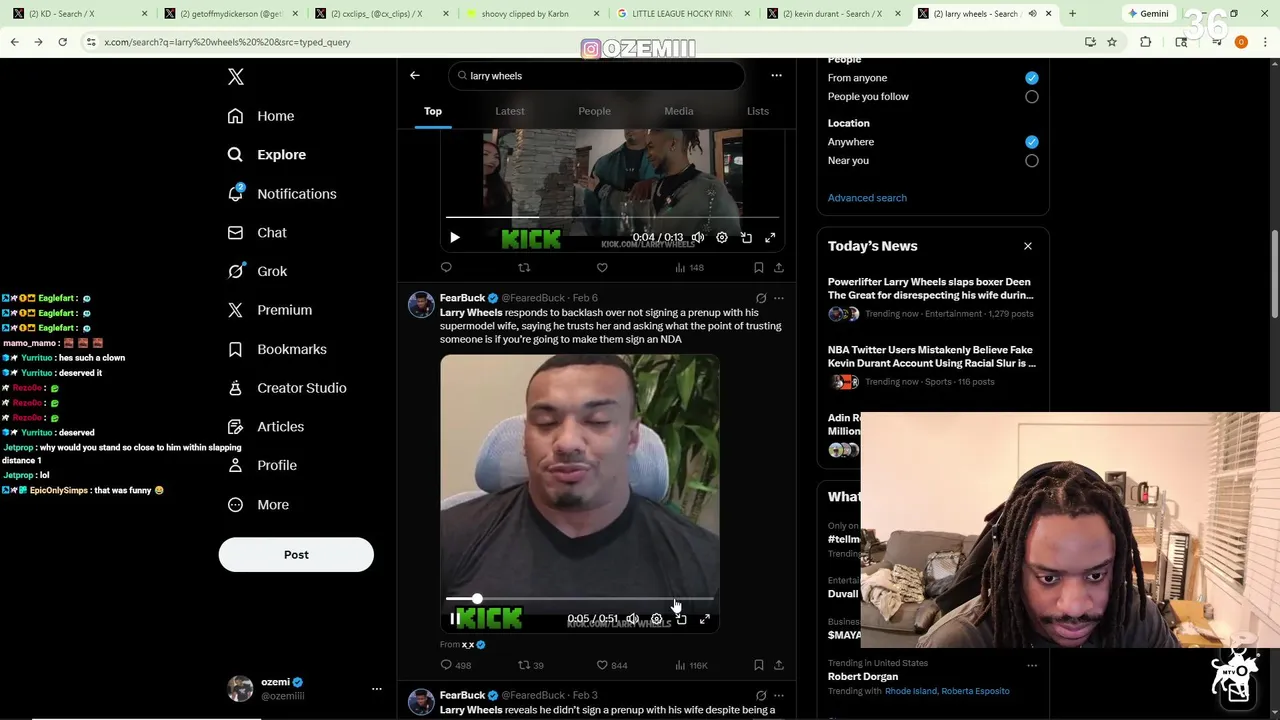Reply to the upper post
1280x720 pixels.
point(446,267)
